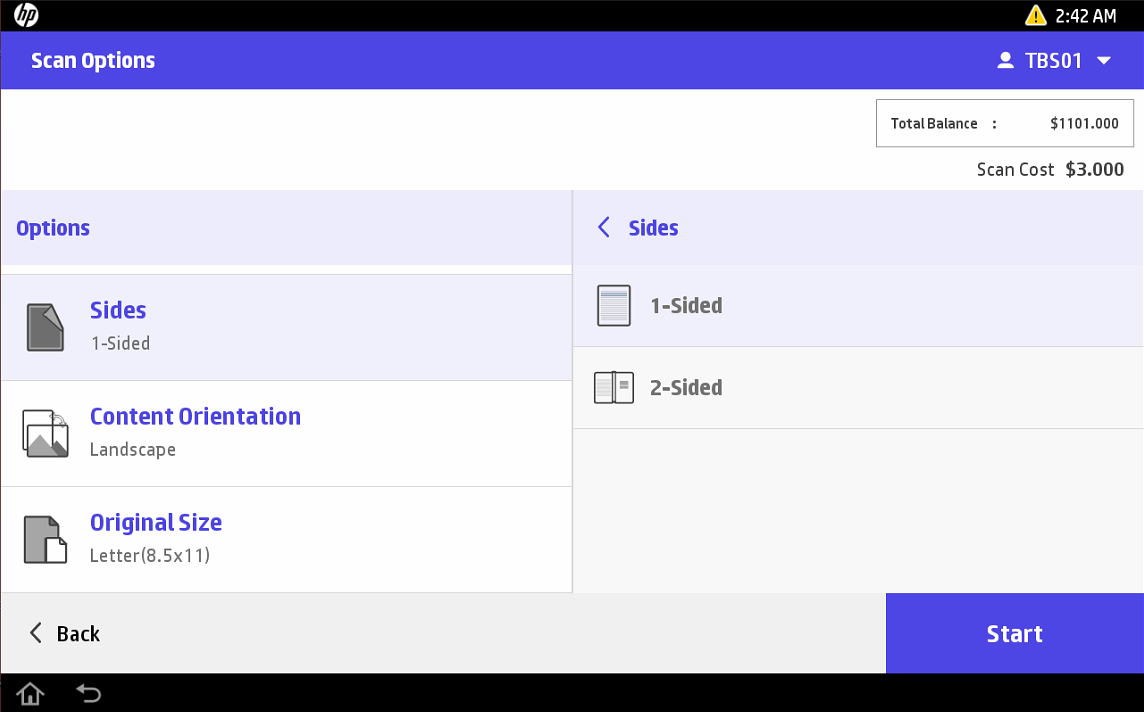Click the Original Size document icon
Screen dimensions: 1144x712
(45, 539)
